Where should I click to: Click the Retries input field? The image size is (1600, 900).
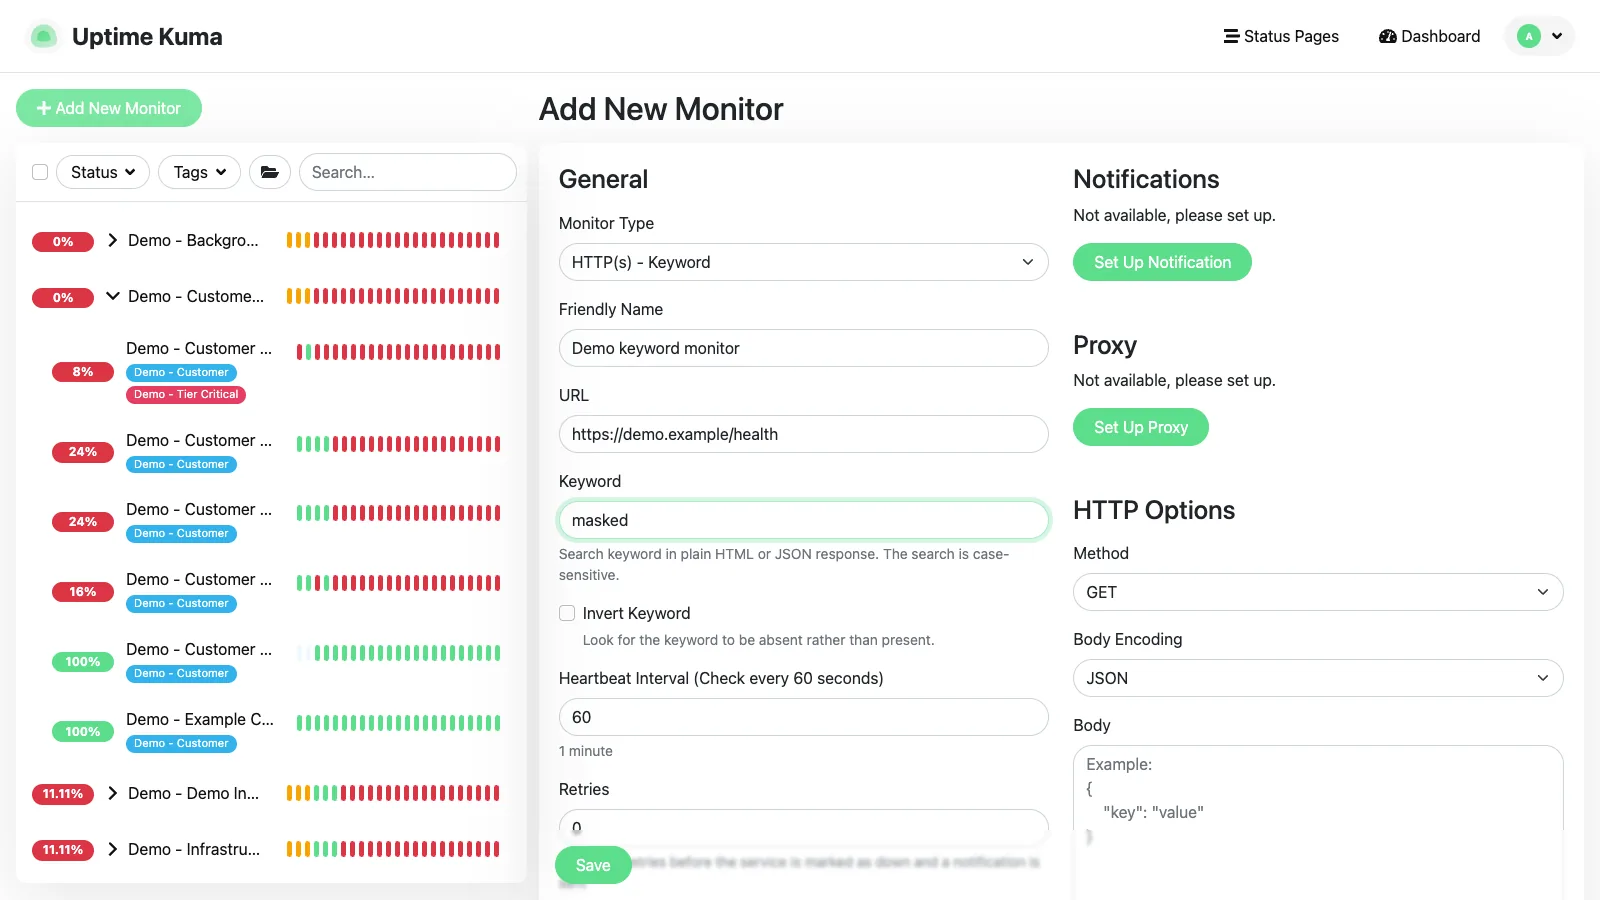pyautogui.click(x=803, y=826)
